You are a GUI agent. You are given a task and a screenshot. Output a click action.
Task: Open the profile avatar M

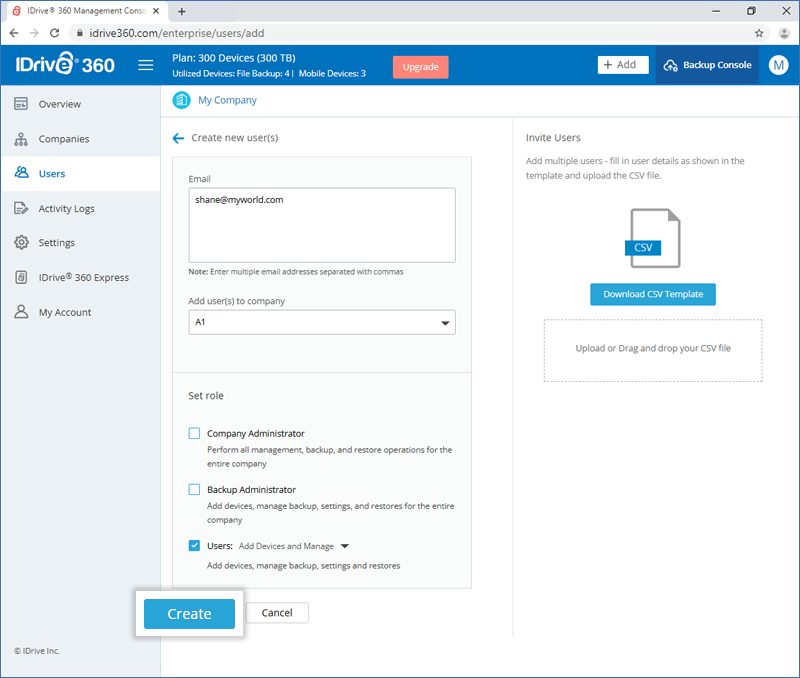(x=778, y=65)
